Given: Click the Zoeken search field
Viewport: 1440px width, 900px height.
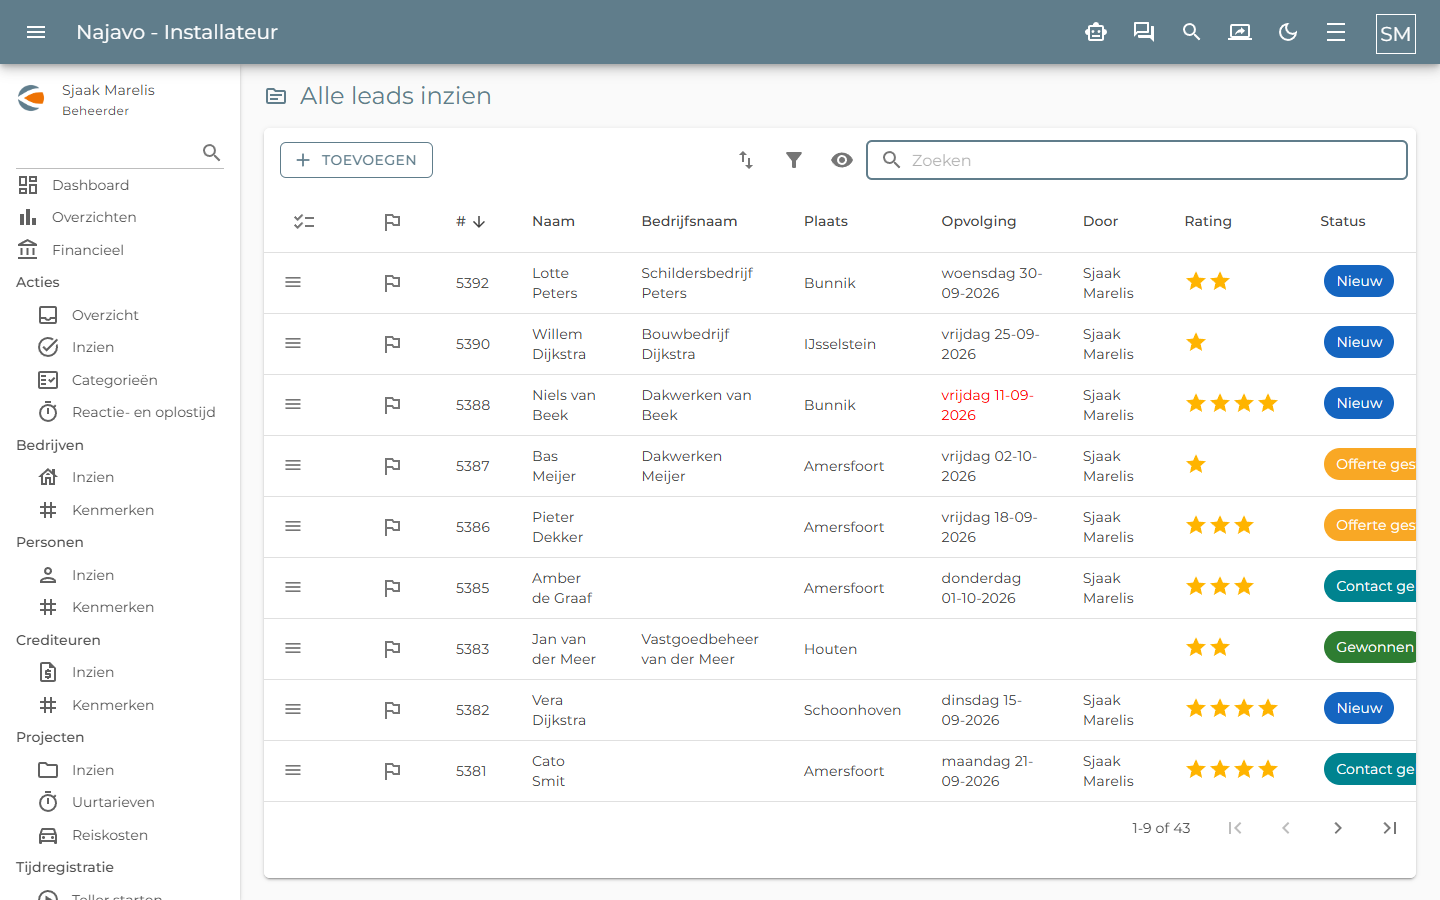Looking at the screenshot, I should click(1137, 160).
